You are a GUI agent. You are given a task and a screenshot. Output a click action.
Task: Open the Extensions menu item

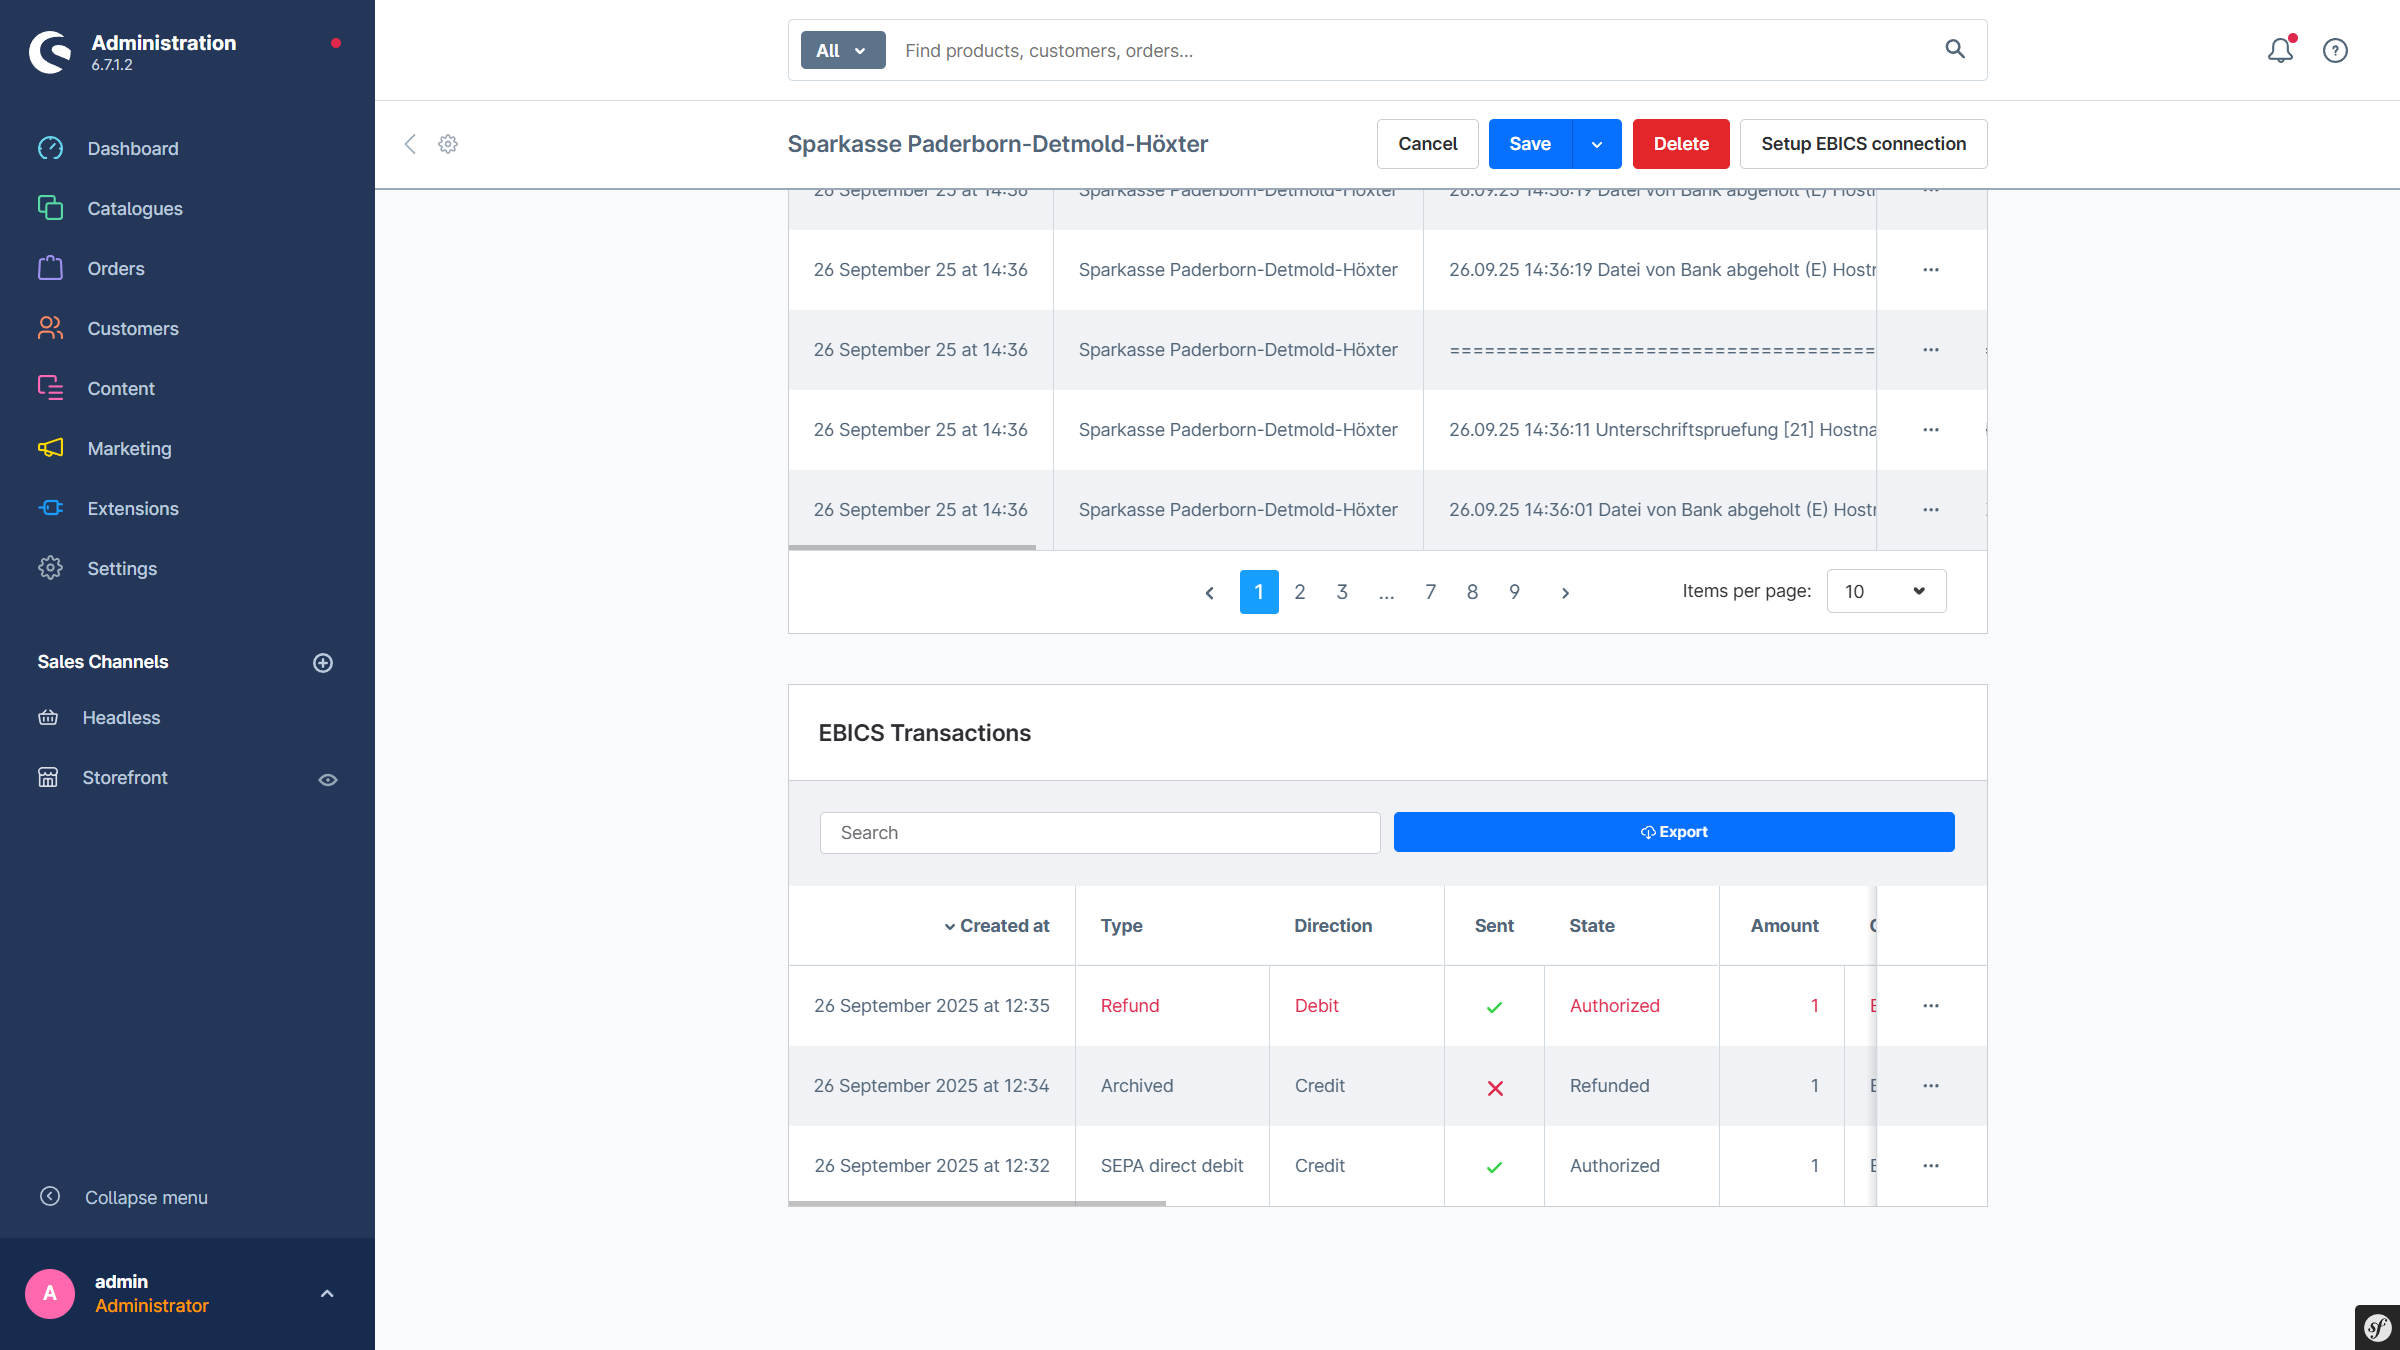point(132,508)
